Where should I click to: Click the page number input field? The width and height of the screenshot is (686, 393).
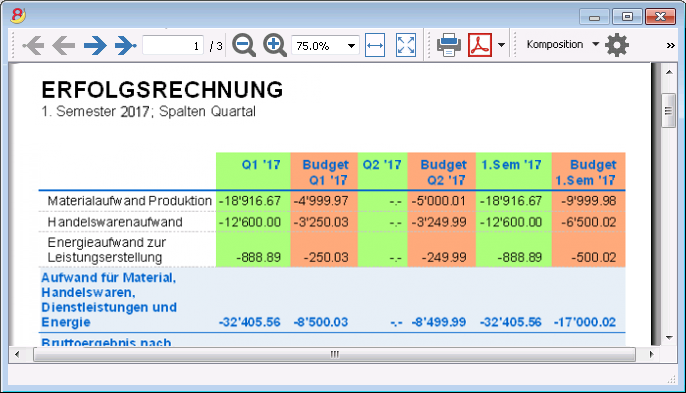point(173,46)
